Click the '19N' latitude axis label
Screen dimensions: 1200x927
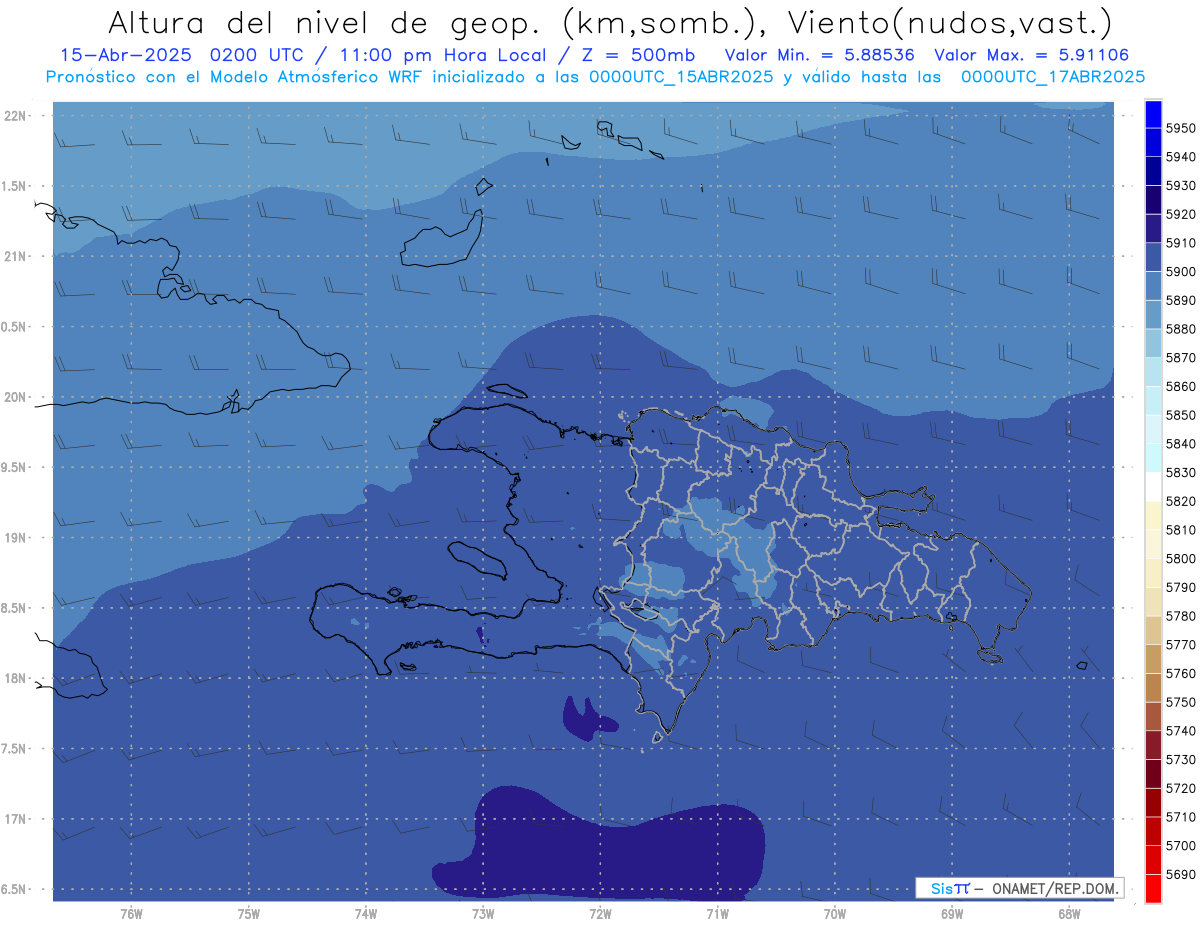pos(16,538)
